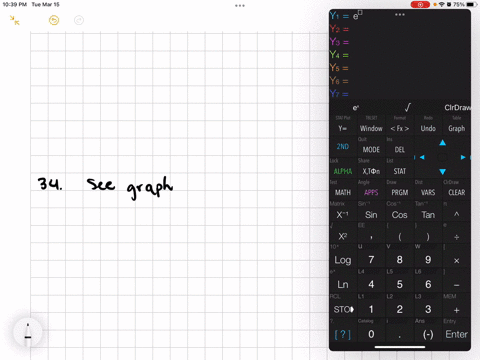The width and height of the screenshot is (480, 360).
Task: Tap the comma key
Action: tap(371, 237)
